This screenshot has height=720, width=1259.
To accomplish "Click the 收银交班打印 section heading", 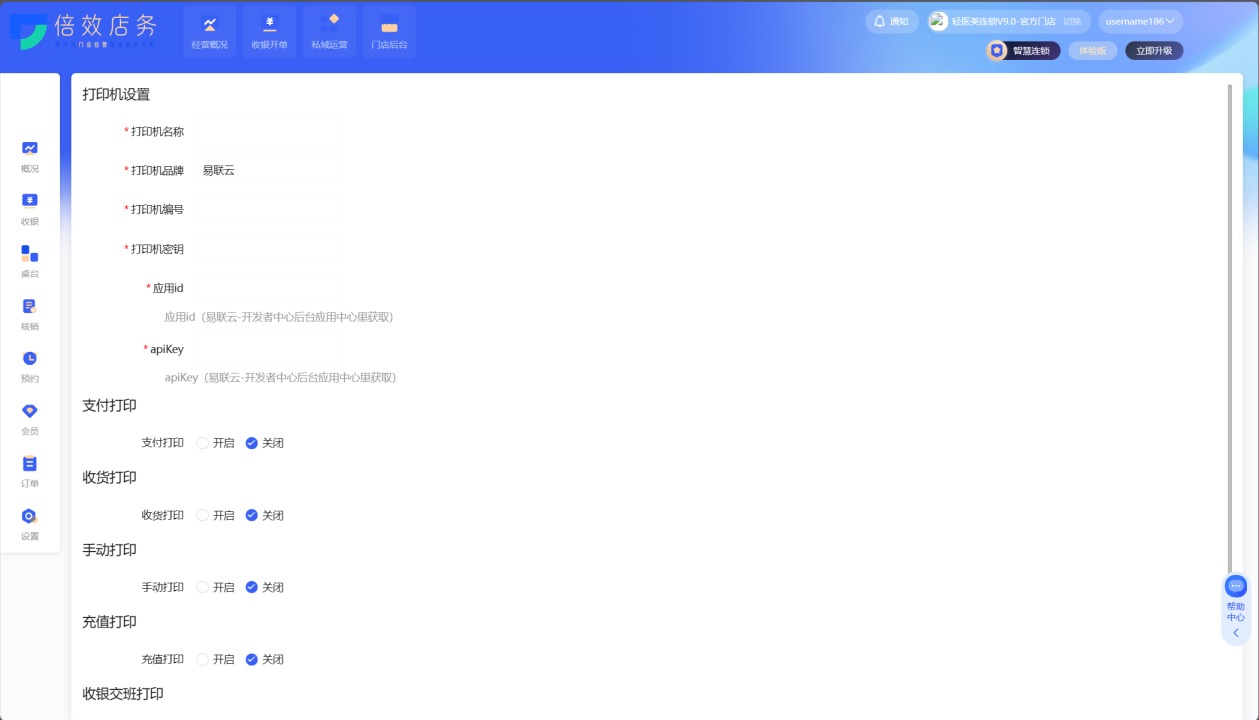I will tap(123, 694).
